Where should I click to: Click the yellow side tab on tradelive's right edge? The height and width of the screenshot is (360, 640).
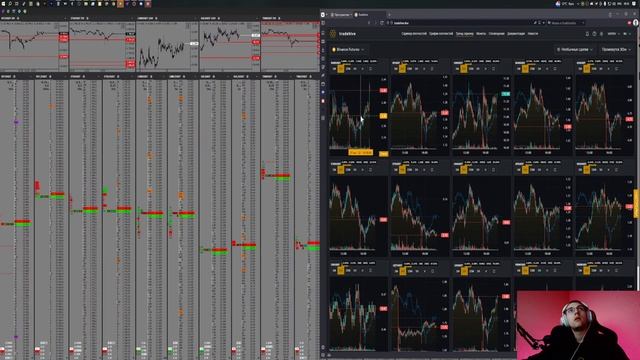[636, 203]
